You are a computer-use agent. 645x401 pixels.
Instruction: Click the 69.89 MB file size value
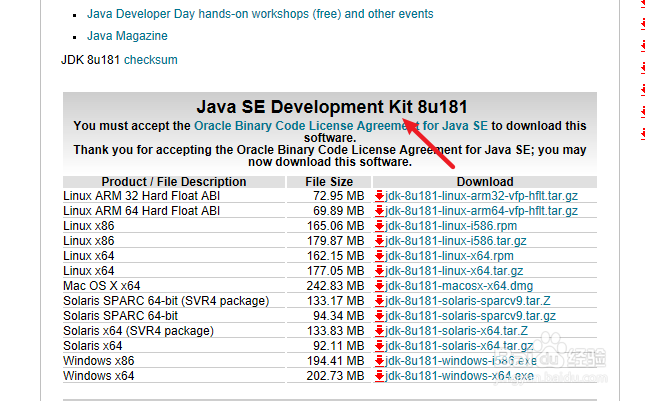click(339, 211)
